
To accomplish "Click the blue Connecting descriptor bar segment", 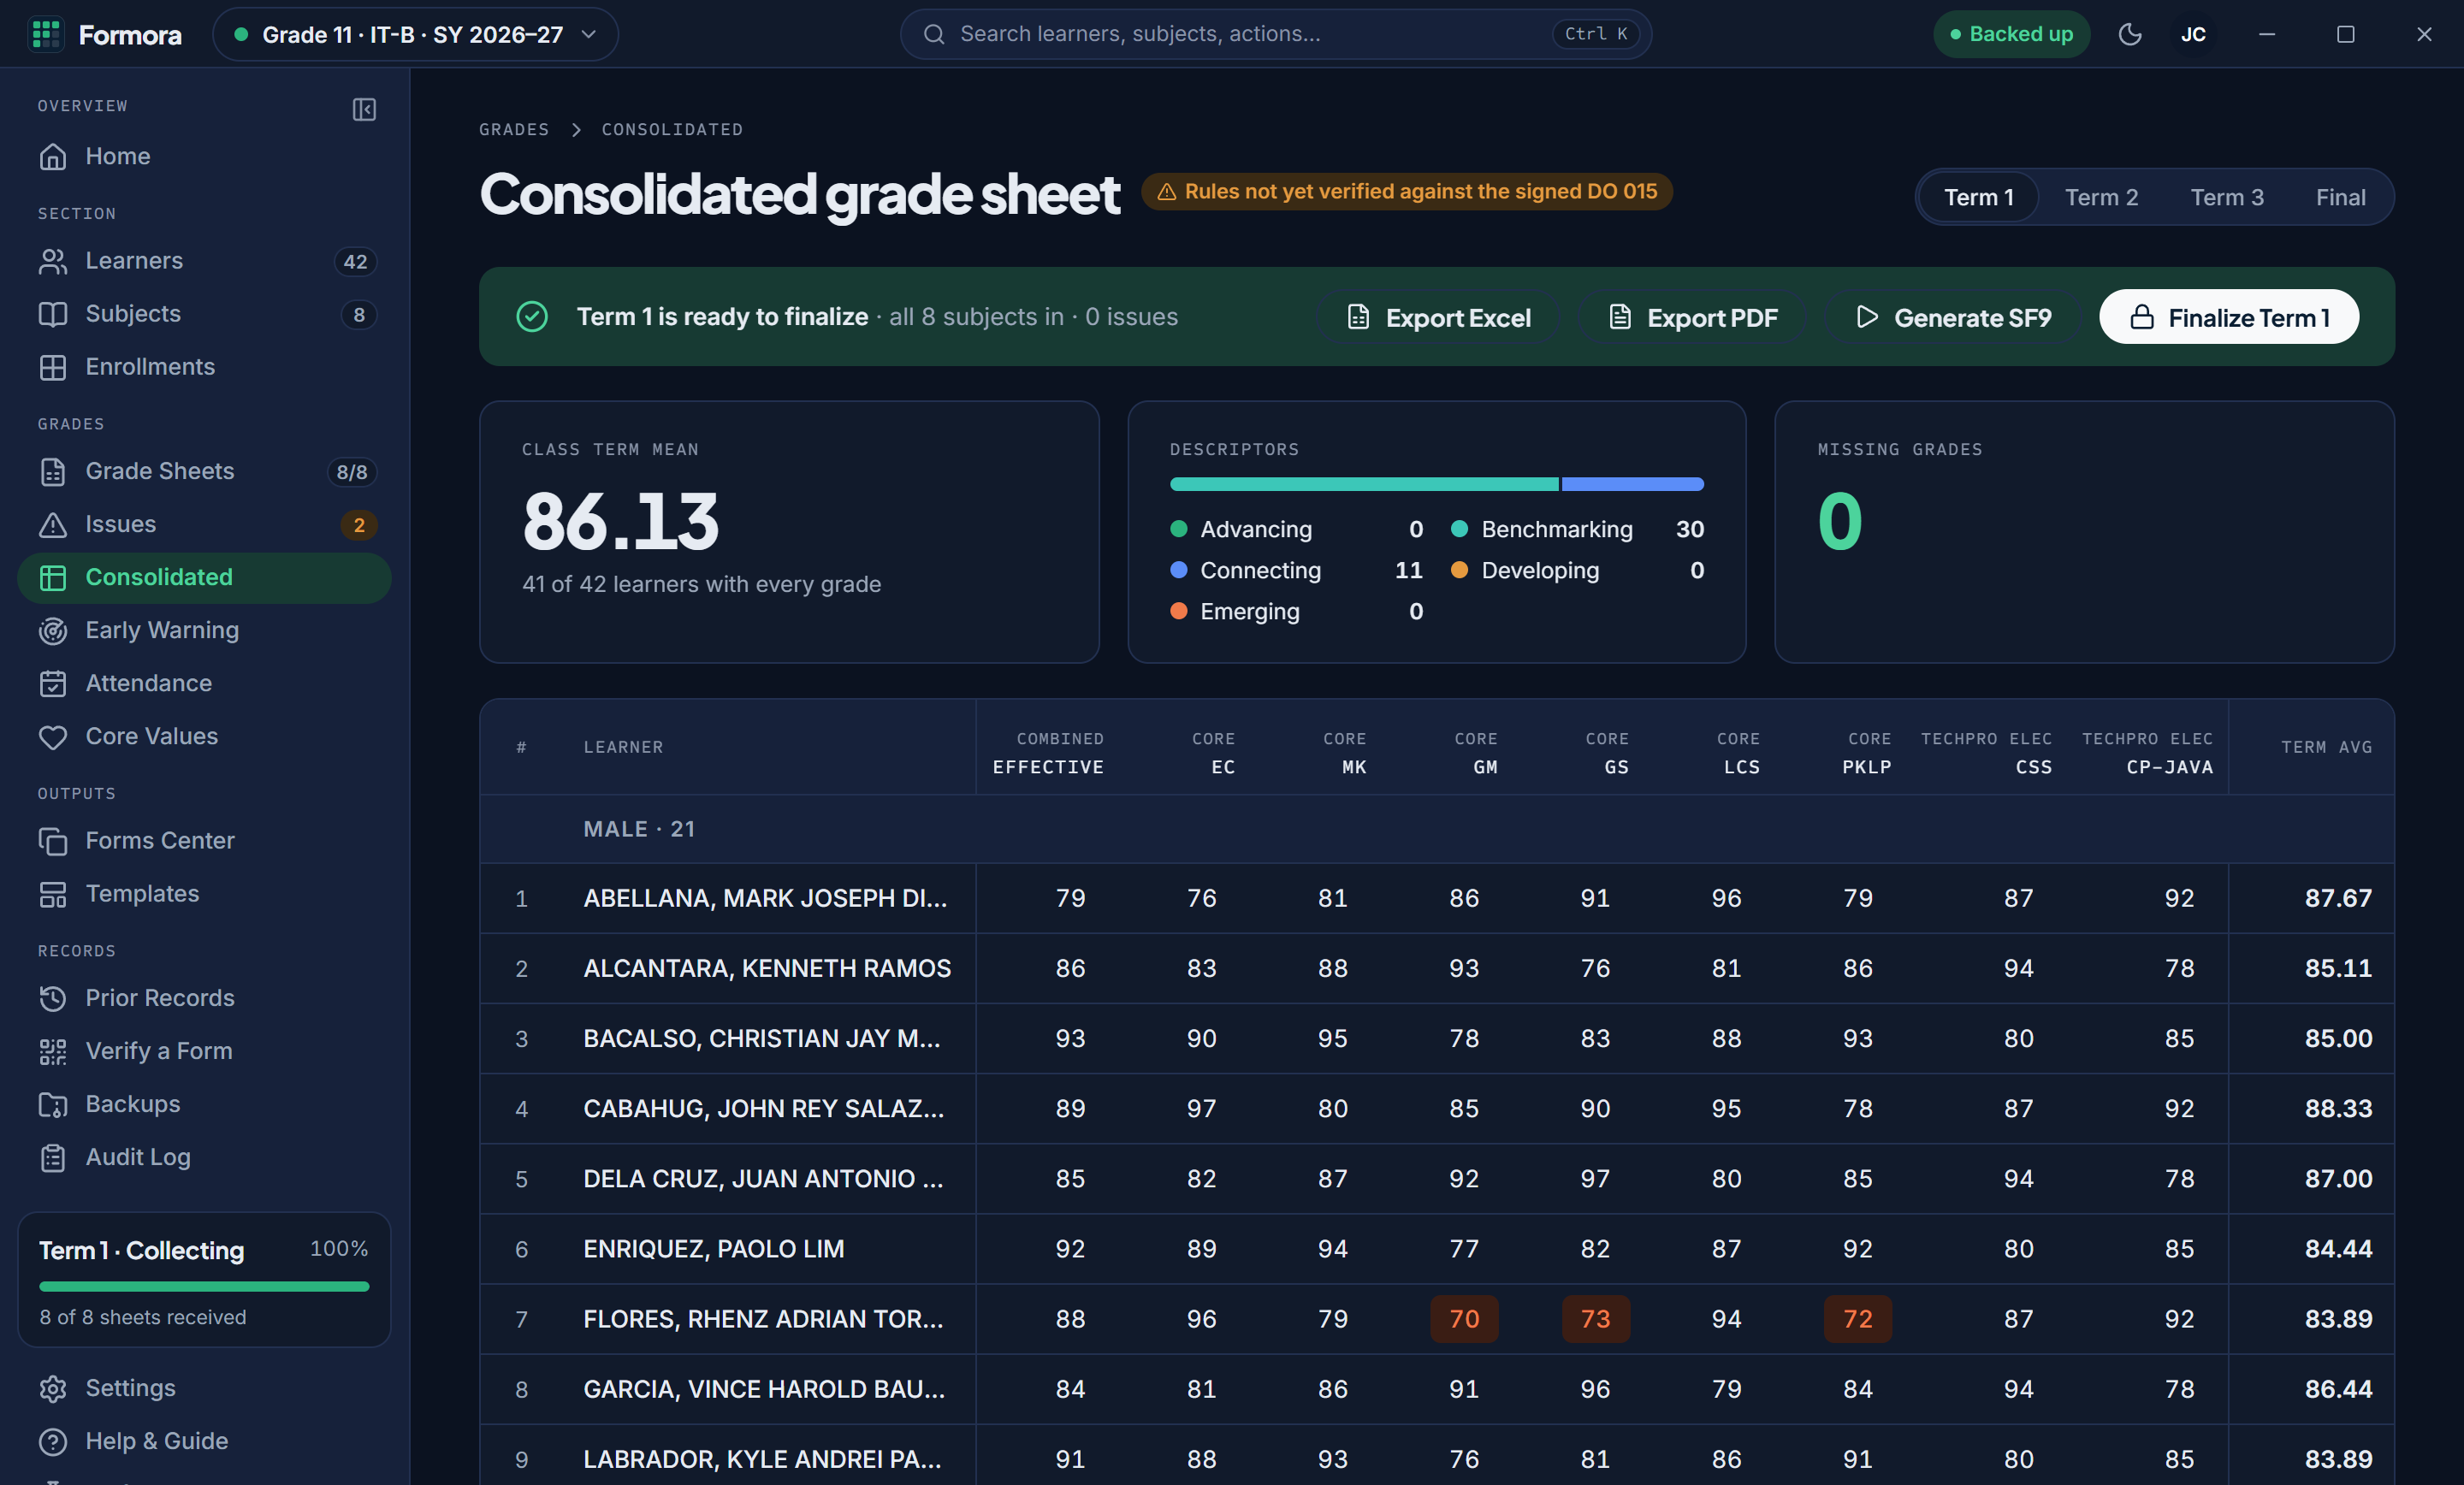I will coord(1633,484).
